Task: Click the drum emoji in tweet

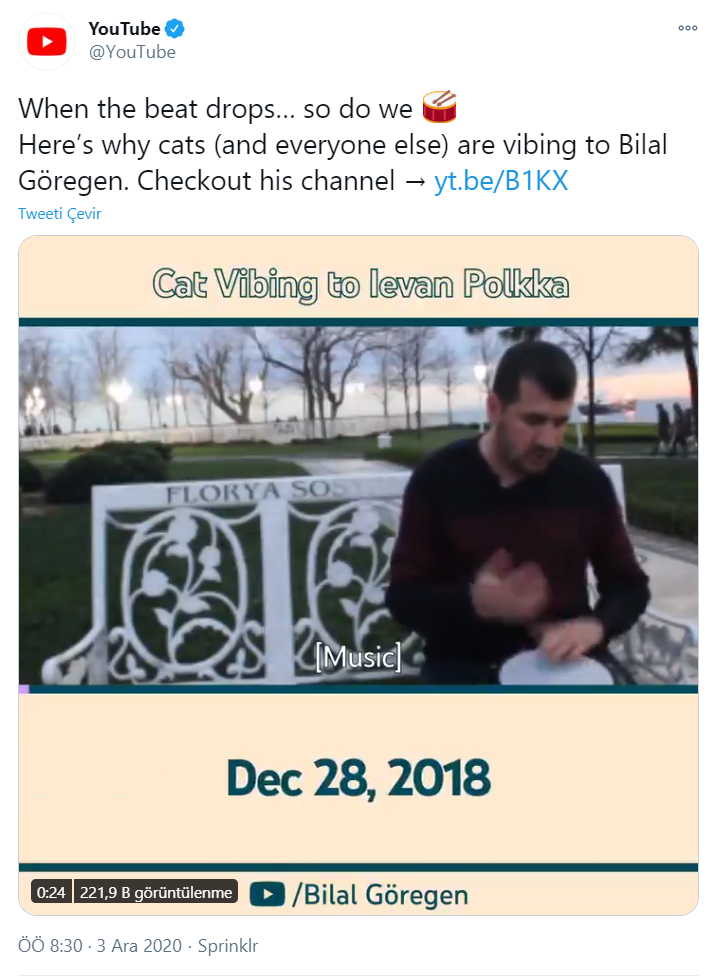Action: (x=439, y=107)
